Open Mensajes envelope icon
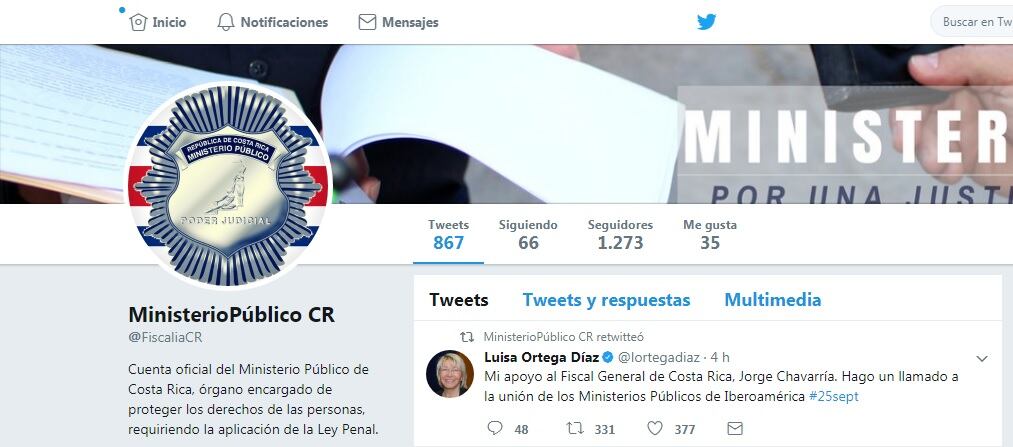 click(x=367, y=23)
